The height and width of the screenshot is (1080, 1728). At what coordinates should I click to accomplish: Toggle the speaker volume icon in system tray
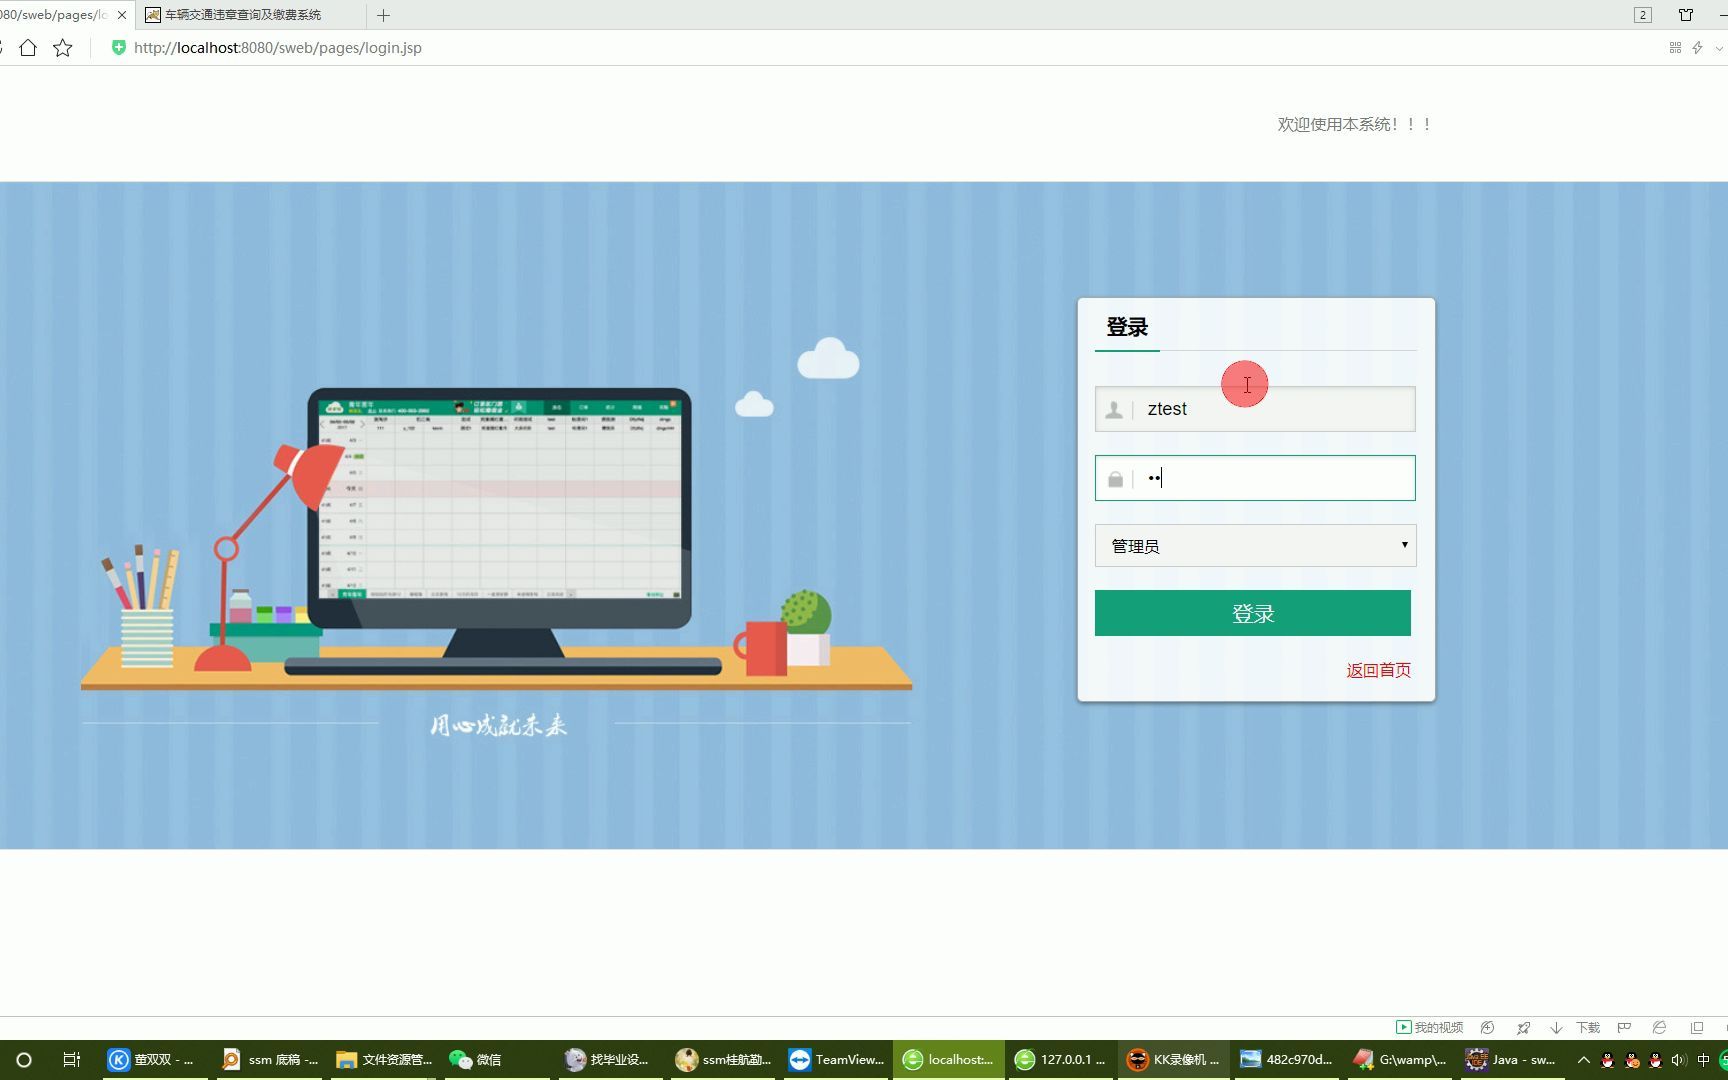coord(1677,1059)
